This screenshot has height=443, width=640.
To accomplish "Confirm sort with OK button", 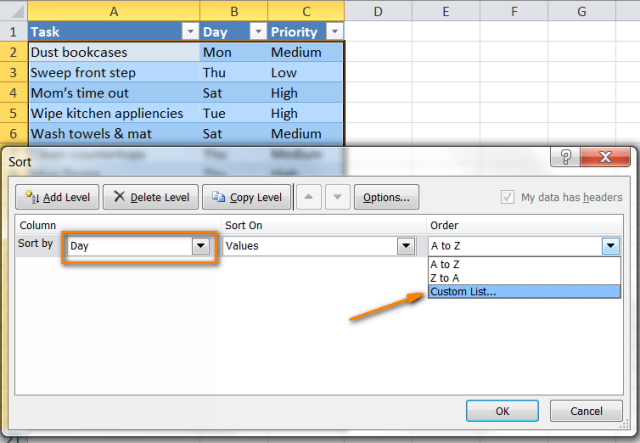I will [502, 411].
